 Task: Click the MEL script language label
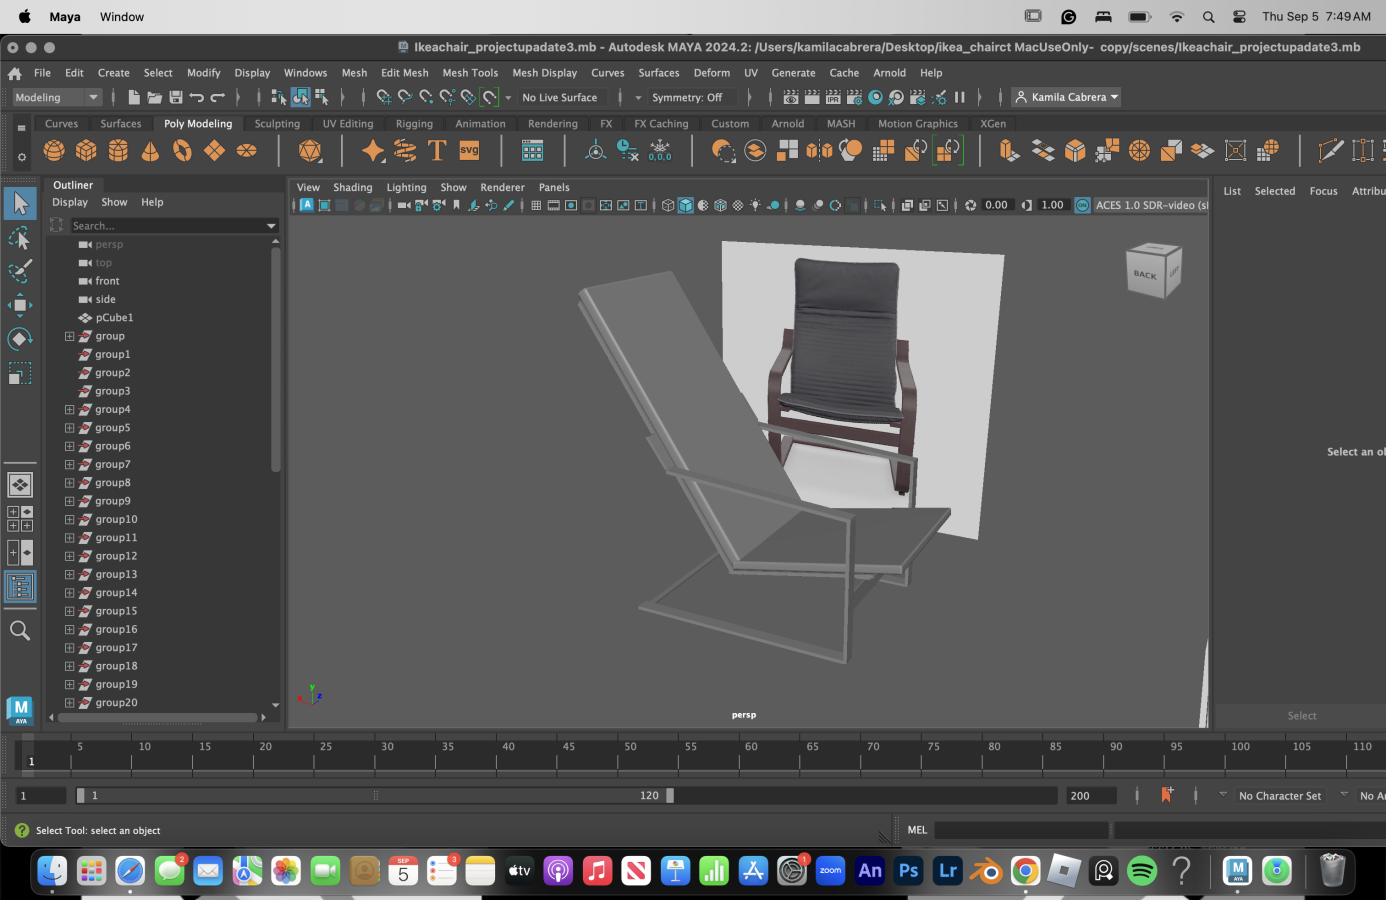(917, 830)
